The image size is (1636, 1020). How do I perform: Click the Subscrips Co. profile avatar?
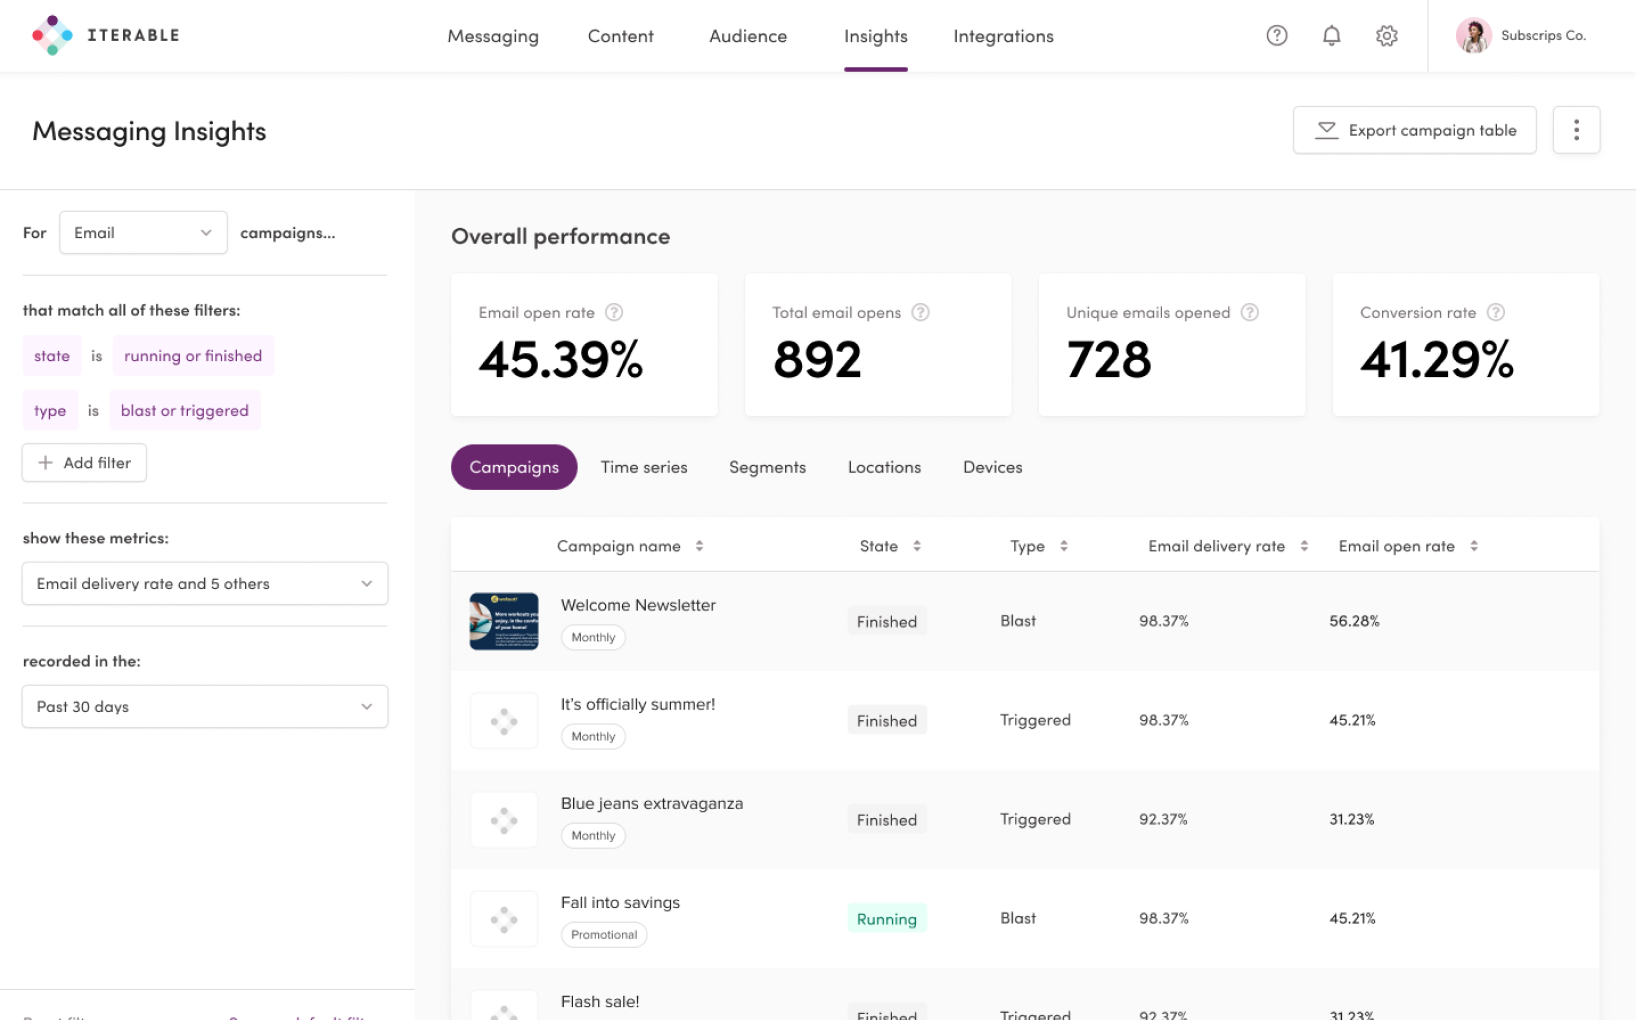[x=1473, y=36]
